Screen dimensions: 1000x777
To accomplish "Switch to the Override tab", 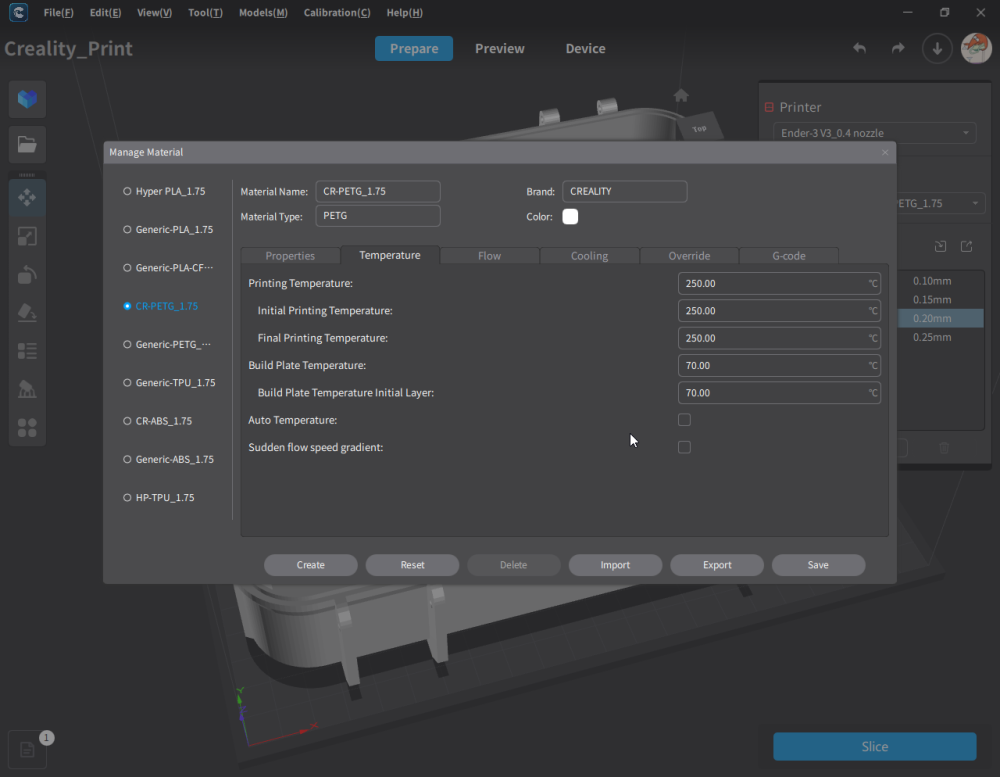I will (x=689, y=256).
